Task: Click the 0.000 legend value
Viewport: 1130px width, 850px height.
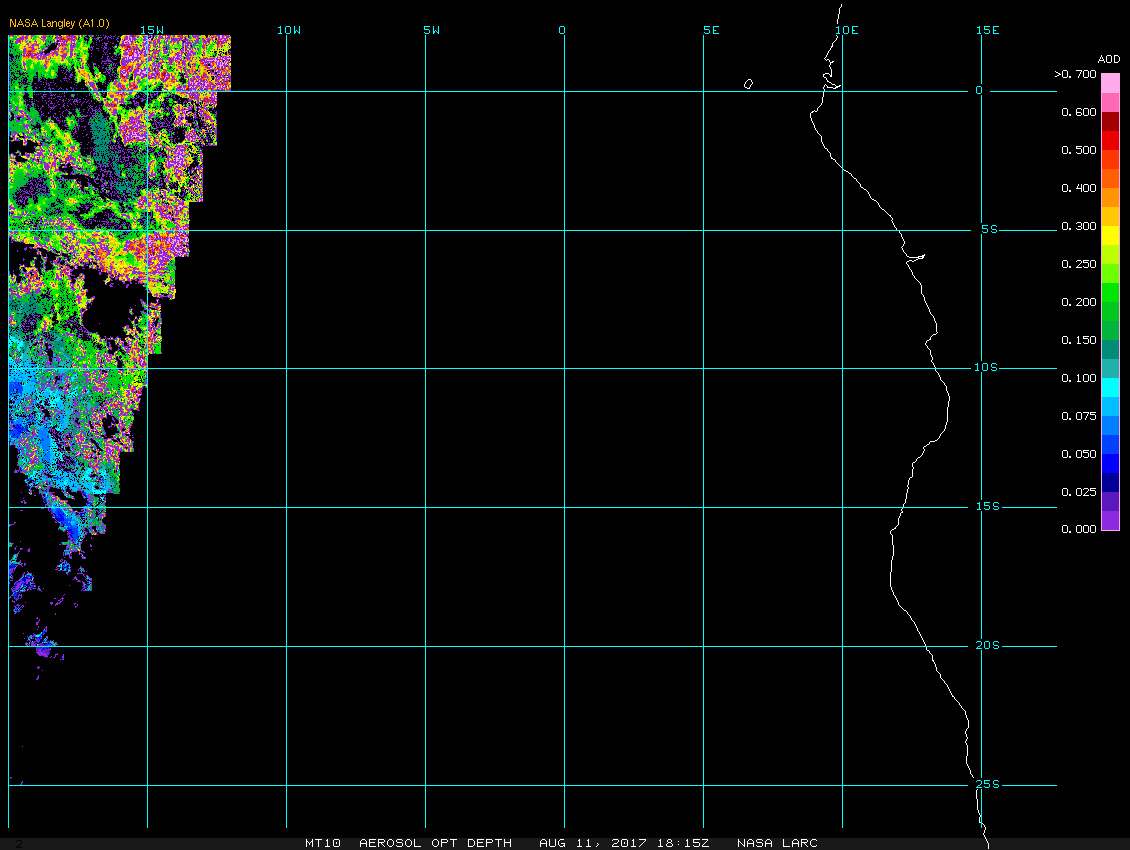Action: [x=1079, y=529]
